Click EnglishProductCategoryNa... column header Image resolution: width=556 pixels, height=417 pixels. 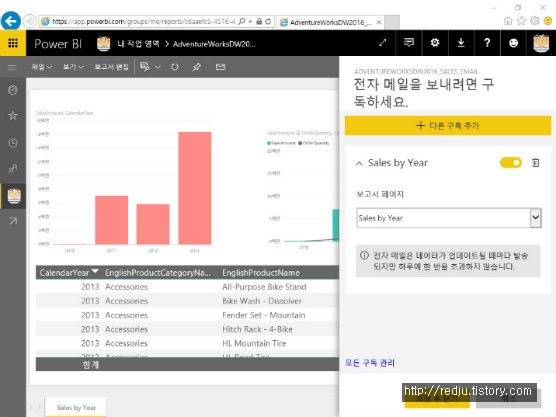158,273
